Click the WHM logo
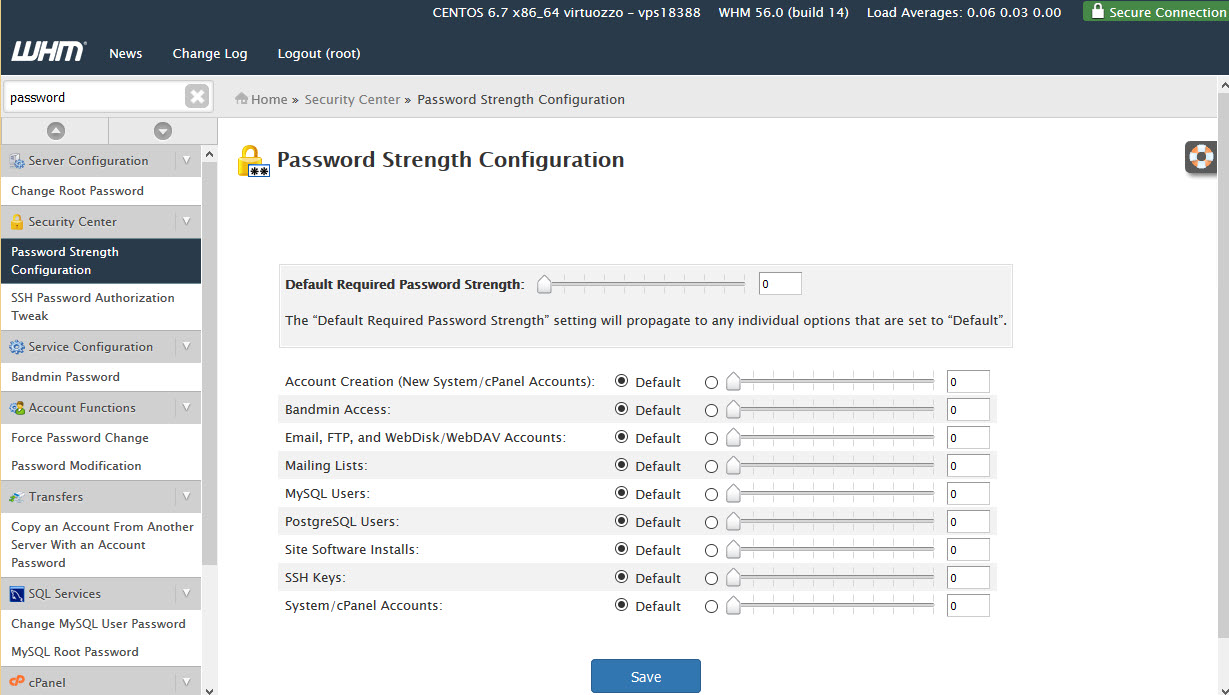The height and width of the screenshot is (695, 1229). [x=48, y=52]
